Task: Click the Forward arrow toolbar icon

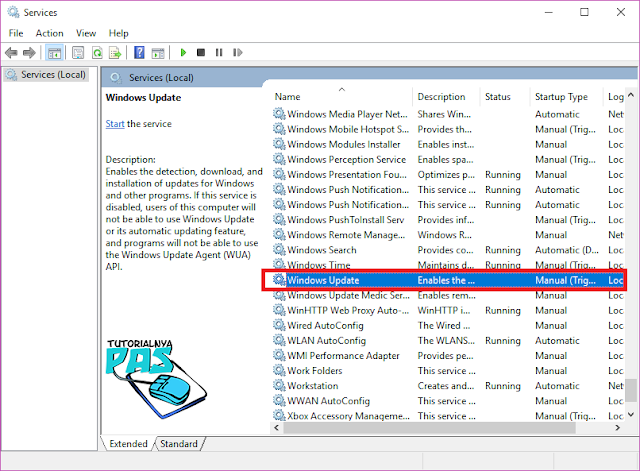Action: pyautogui.click(x=29, y=53)
